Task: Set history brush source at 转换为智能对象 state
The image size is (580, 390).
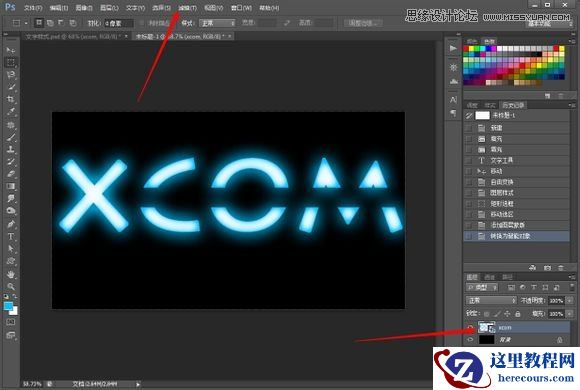Action: [x=469, y=236]
